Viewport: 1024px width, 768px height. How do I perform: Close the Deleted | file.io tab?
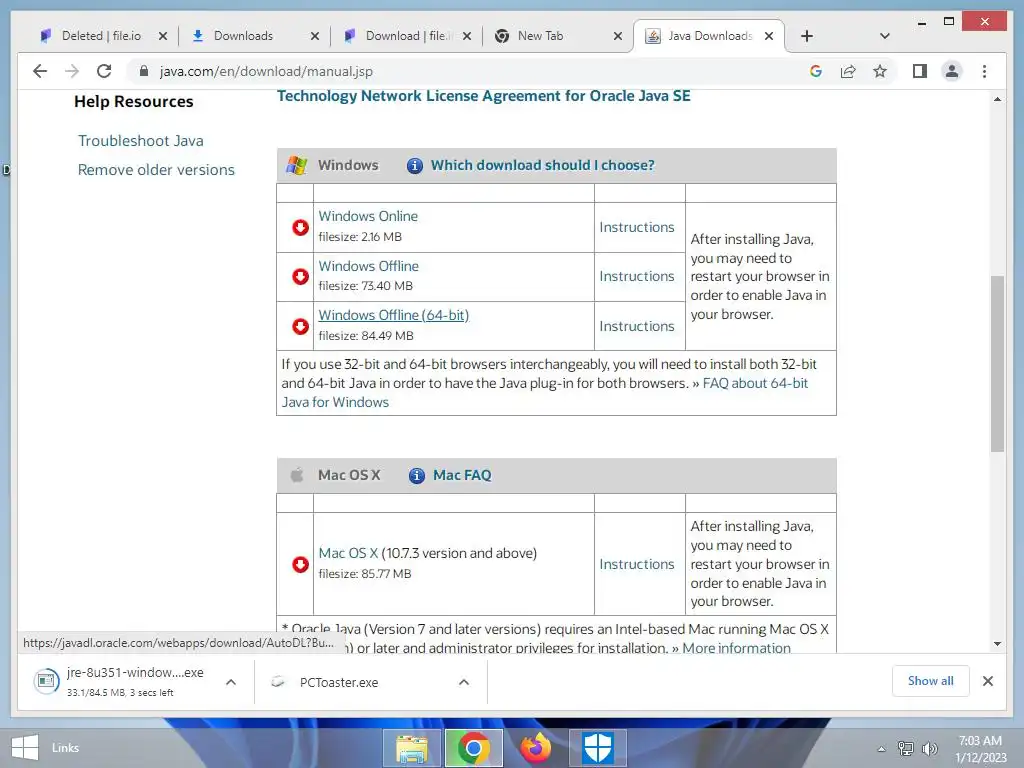point(163,37)
